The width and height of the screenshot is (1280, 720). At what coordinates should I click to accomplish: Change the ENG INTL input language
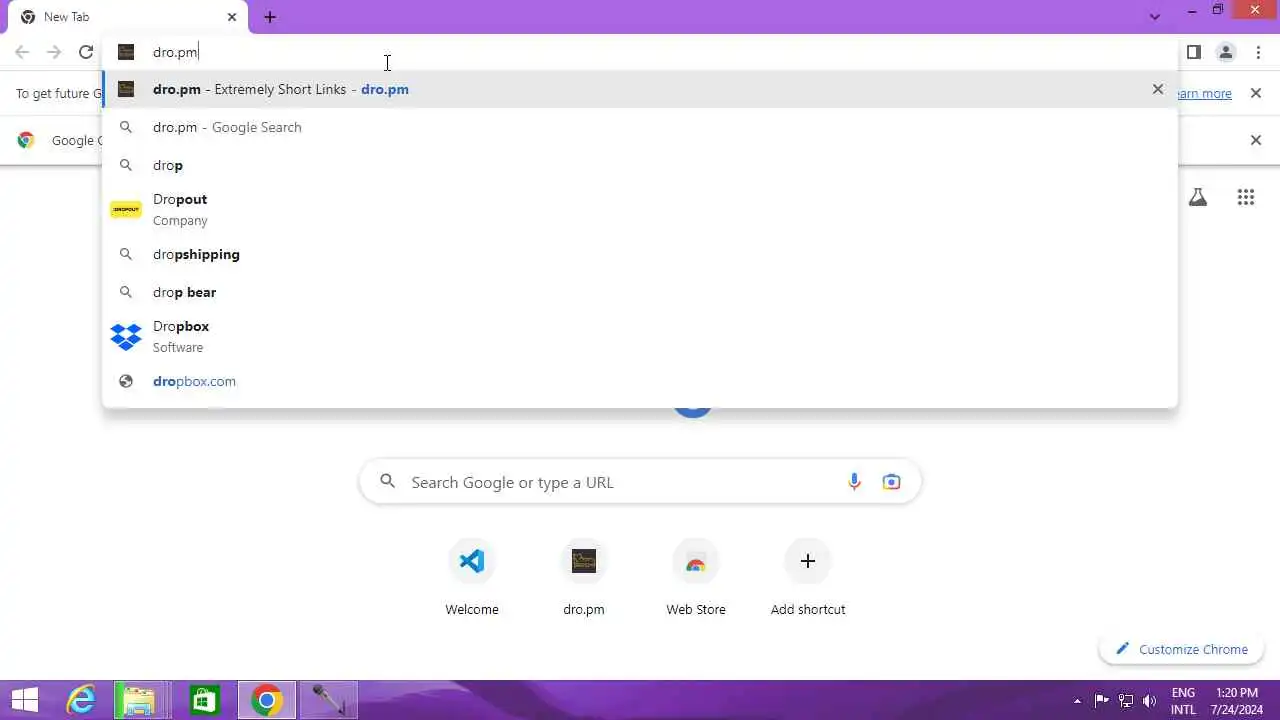pyautogui.click(x=1183, y=701)
